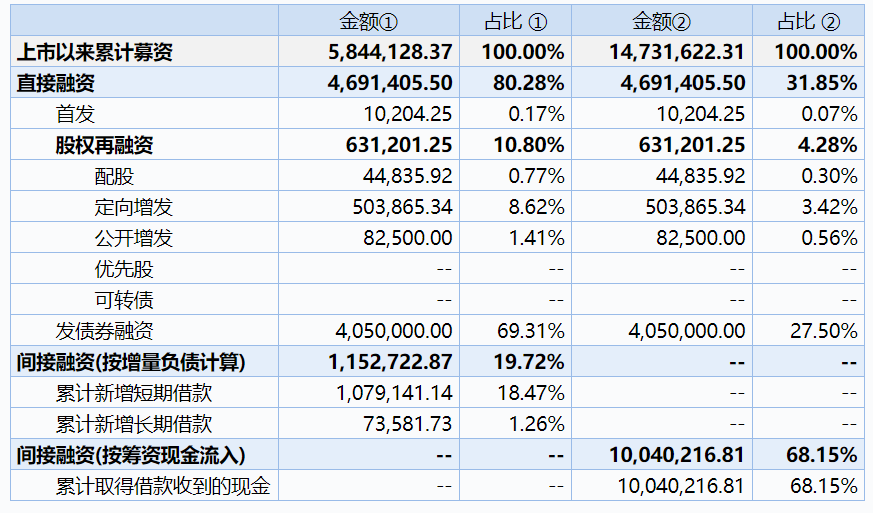Click the 3.42% cell
This screenshot has width=873, height=513.
pyautogui.click(x=830, y=207)
